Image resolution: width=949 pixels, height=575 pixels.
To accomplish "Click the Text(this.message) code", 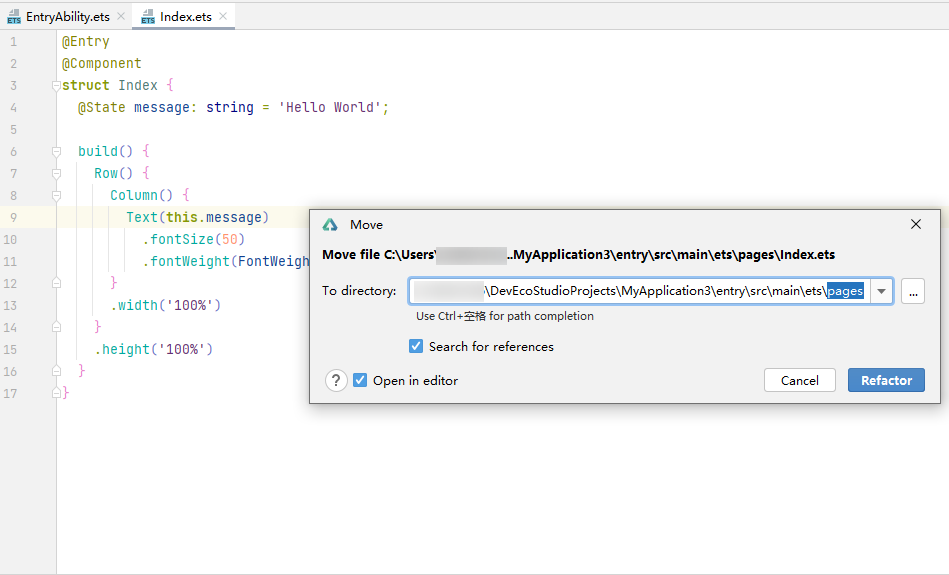I will [197, 217].
